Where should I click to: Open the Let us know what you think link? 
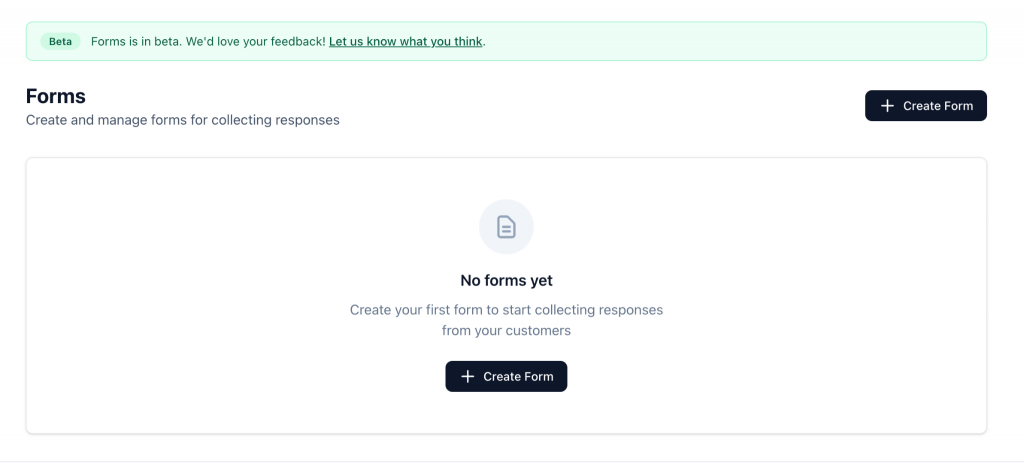406,41
